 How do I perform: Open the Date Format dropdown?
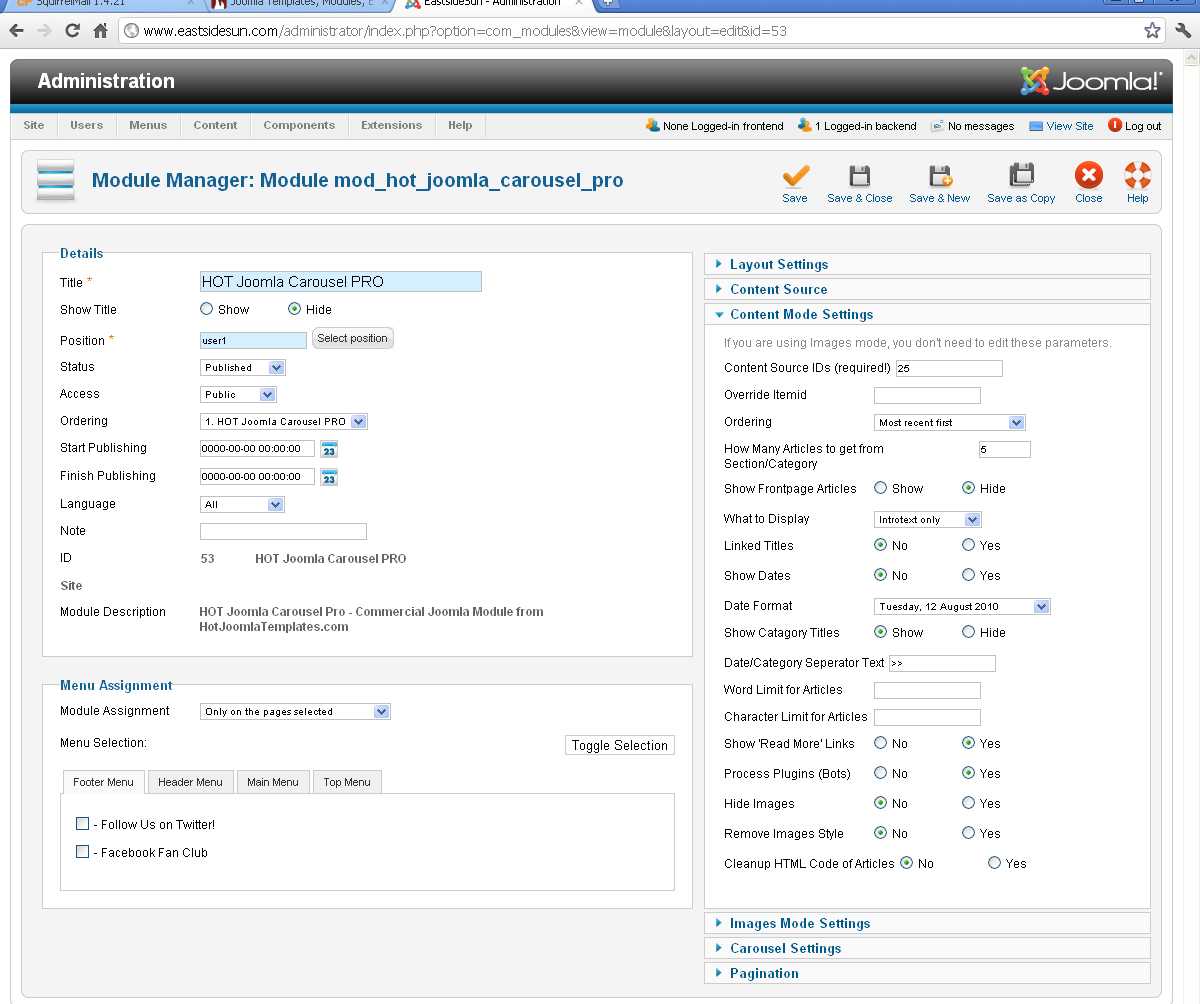pos(962,606)
